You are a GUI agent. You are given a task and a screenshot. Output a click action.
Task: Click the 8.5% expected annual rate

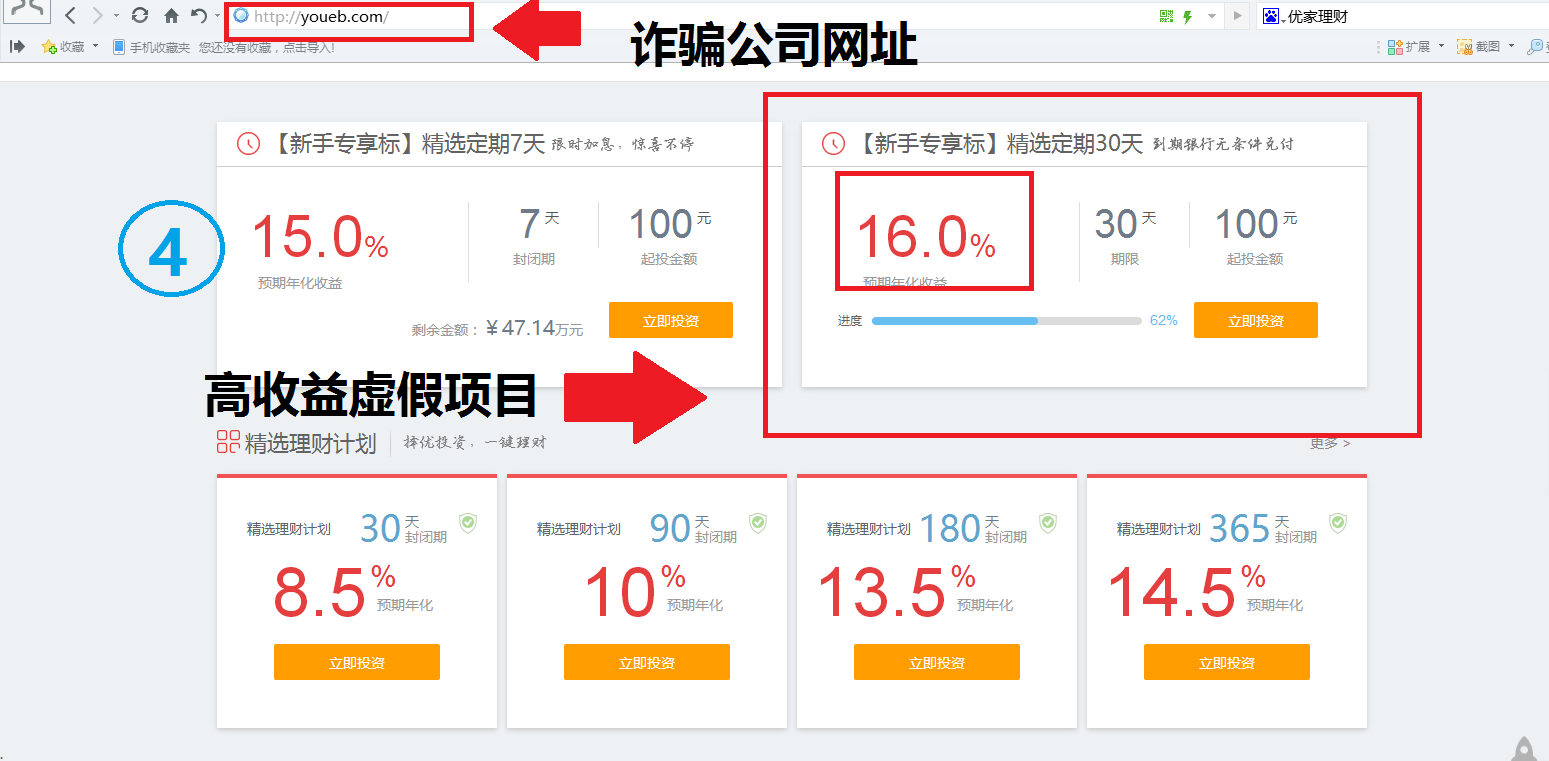pyautogui.click(x=335, y=591)
